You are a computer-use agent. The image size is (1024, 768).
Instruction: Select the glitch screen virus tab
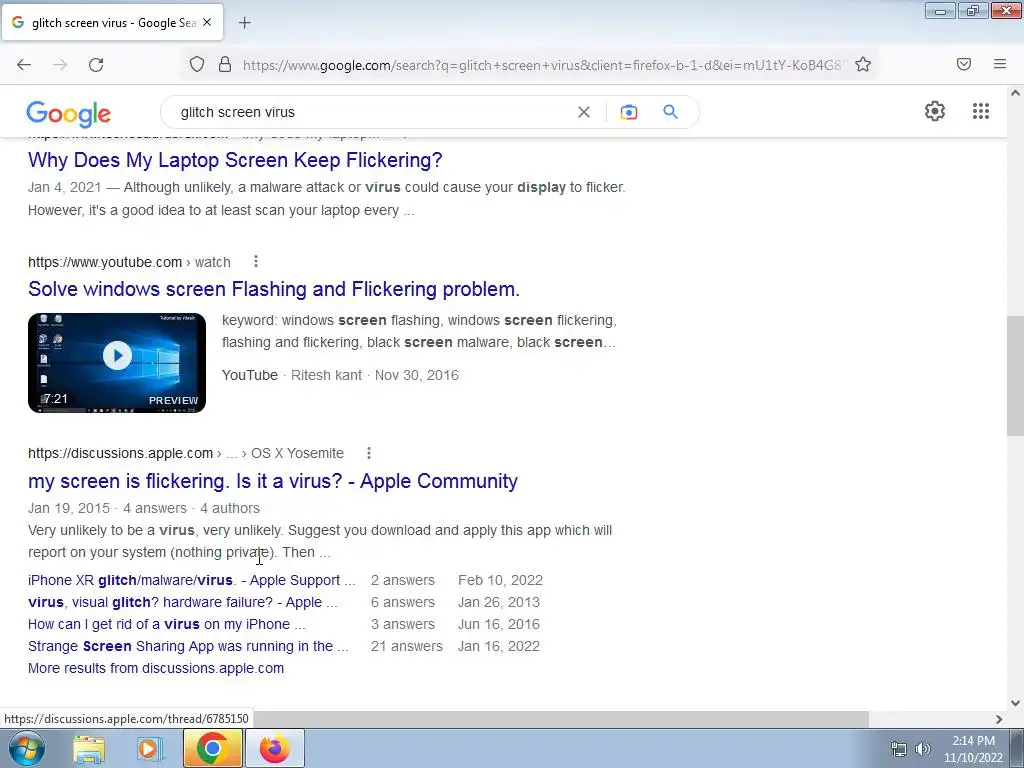tap(111, 22)
